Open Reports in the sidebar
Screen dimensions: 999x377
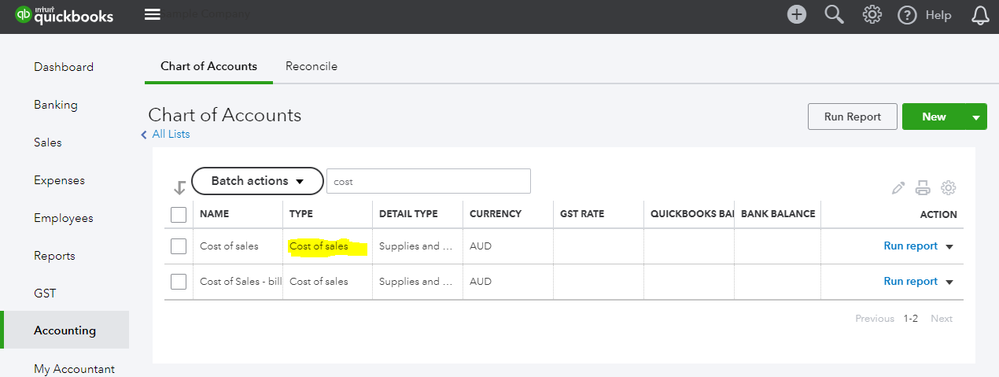[55, 255]
